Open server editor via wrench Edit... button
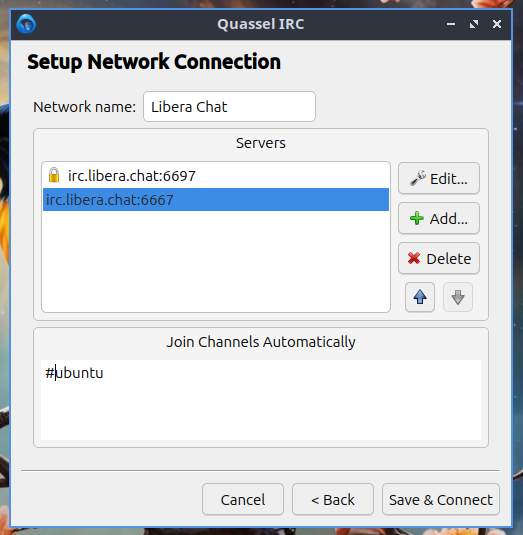 [439, 178]
